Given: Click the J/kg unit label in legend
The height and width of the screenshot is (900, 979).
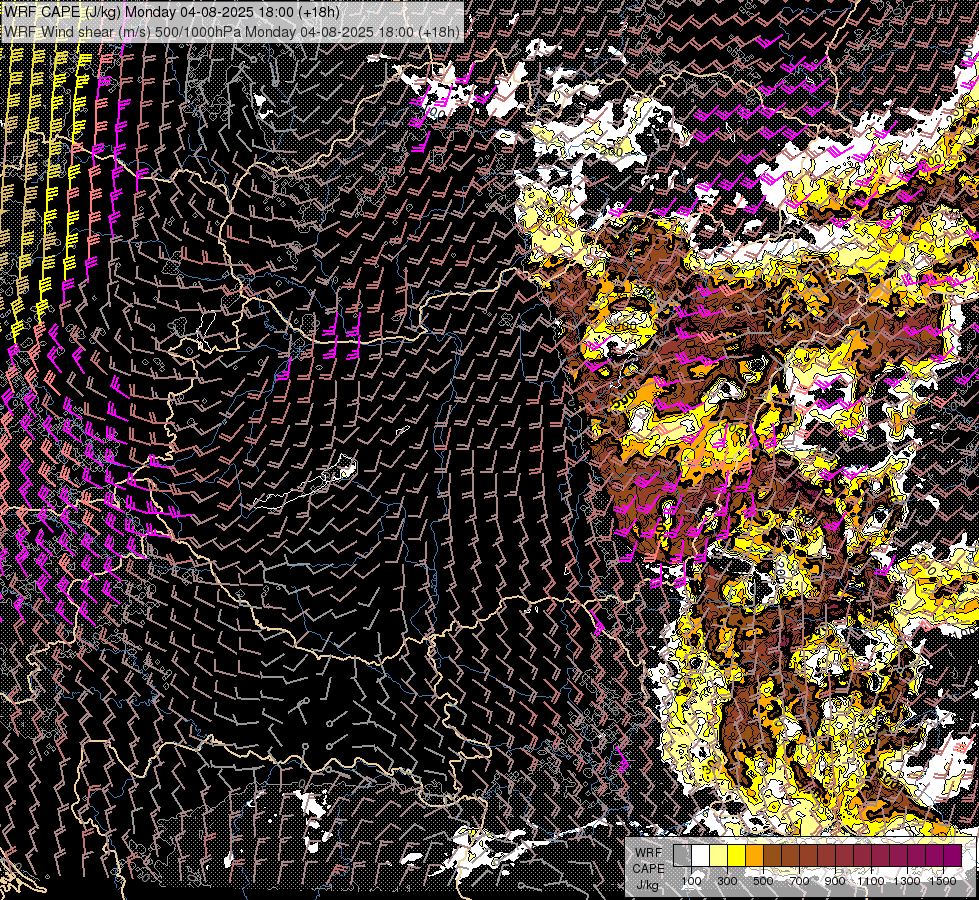Looking at the screenshot, I should coord(647,884).
